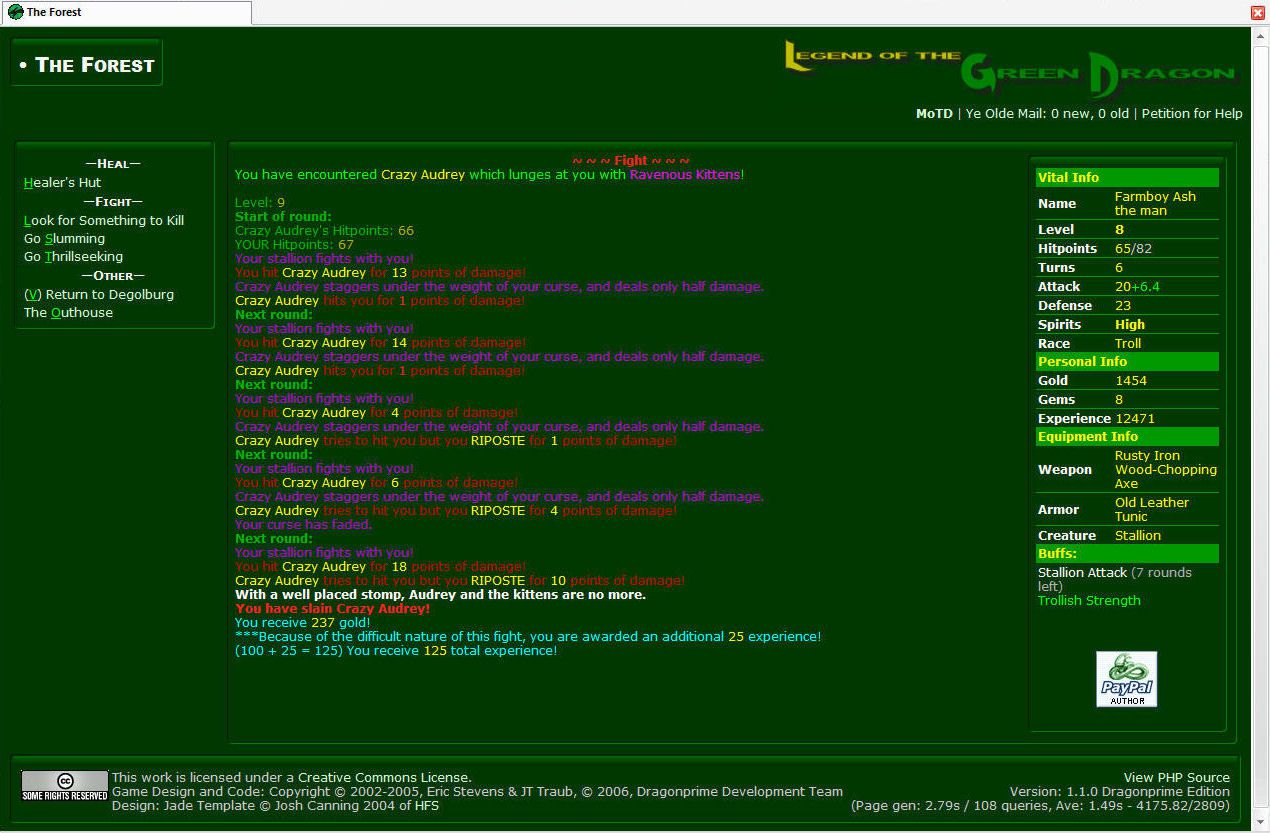
Task: Select Go Thrillseeking option
Action: pos(73,256)
